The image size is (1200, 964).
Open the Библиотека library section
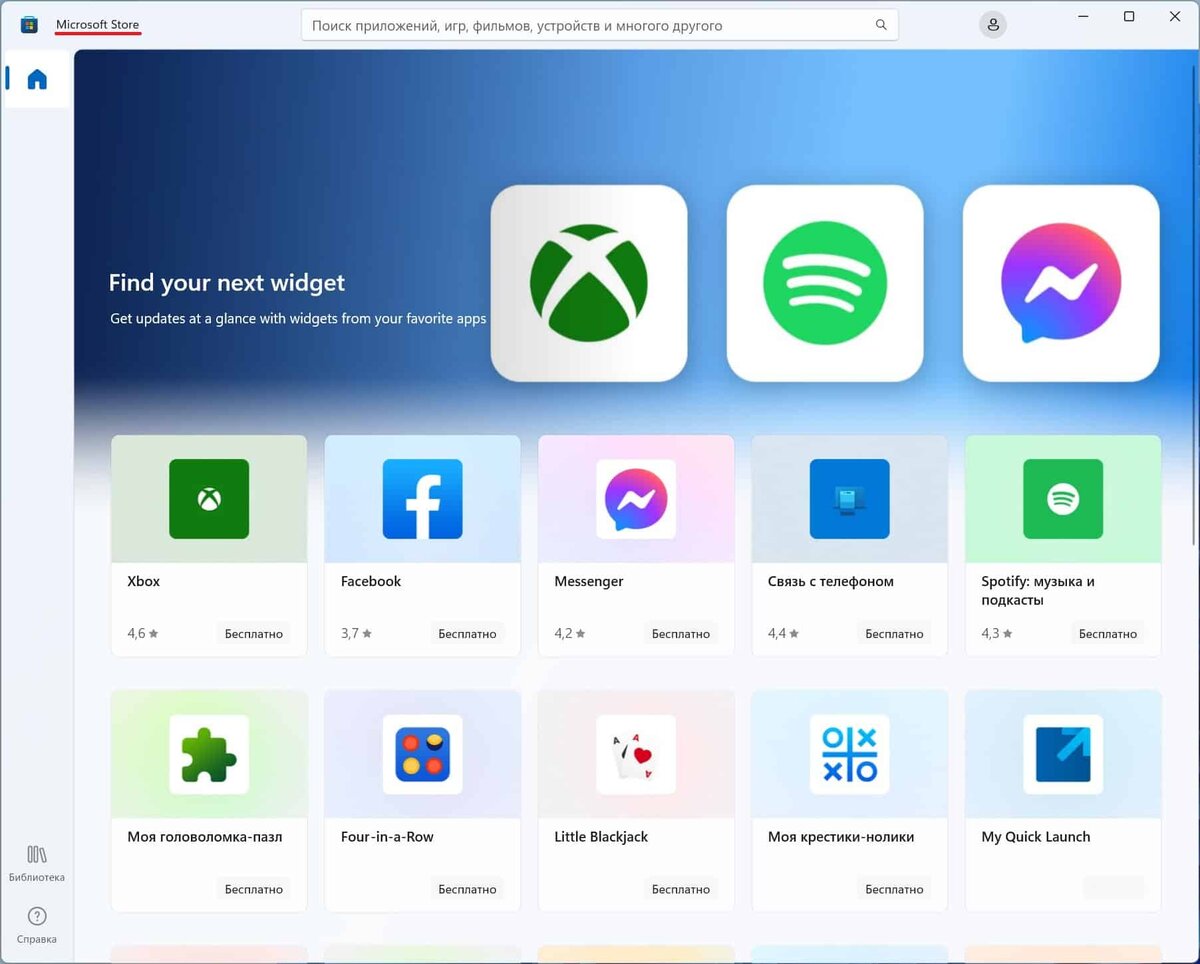[37, 864]
